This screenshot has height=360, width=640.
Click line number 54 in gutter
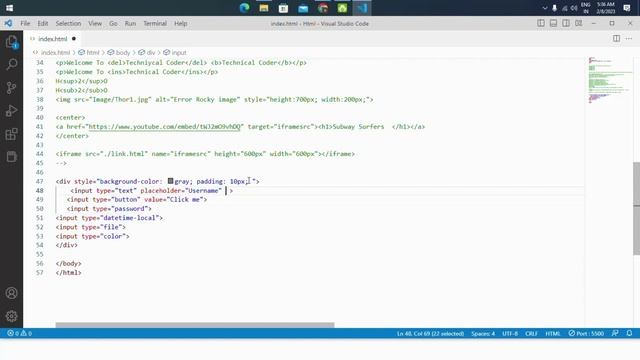[40, 245]
